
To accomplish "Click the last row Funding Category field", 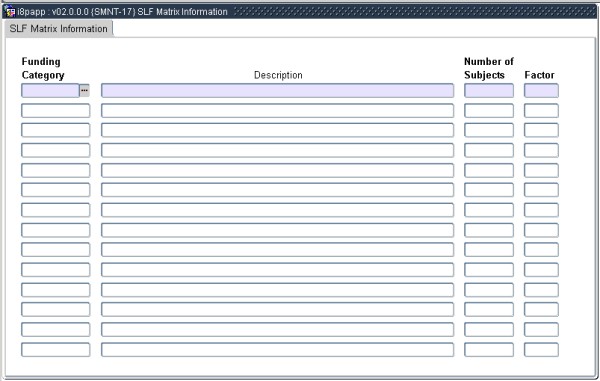I will coord(56,350).
